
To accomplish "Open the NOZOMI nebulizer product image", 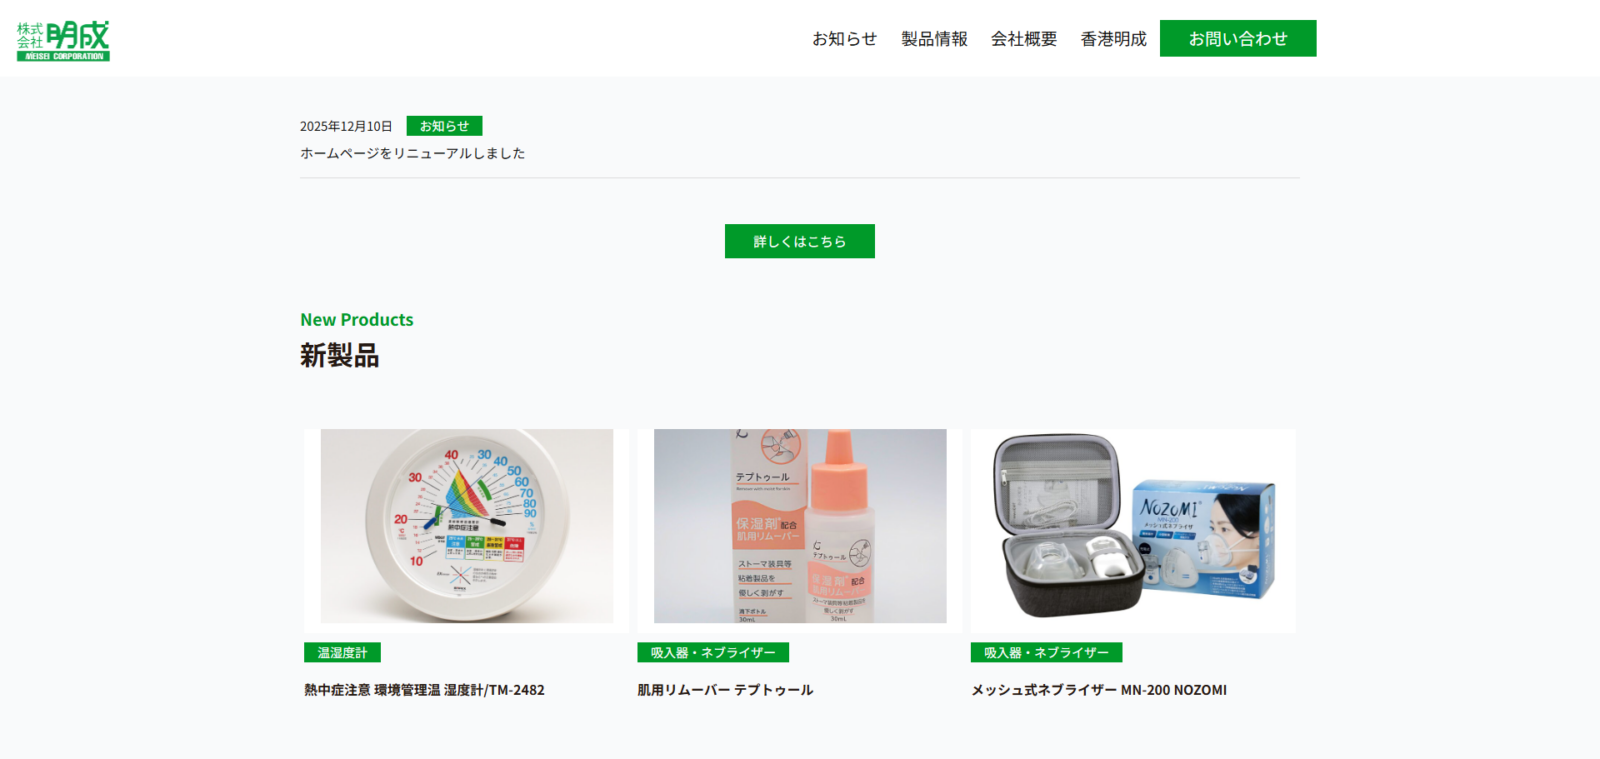I will click(1133, 526).
